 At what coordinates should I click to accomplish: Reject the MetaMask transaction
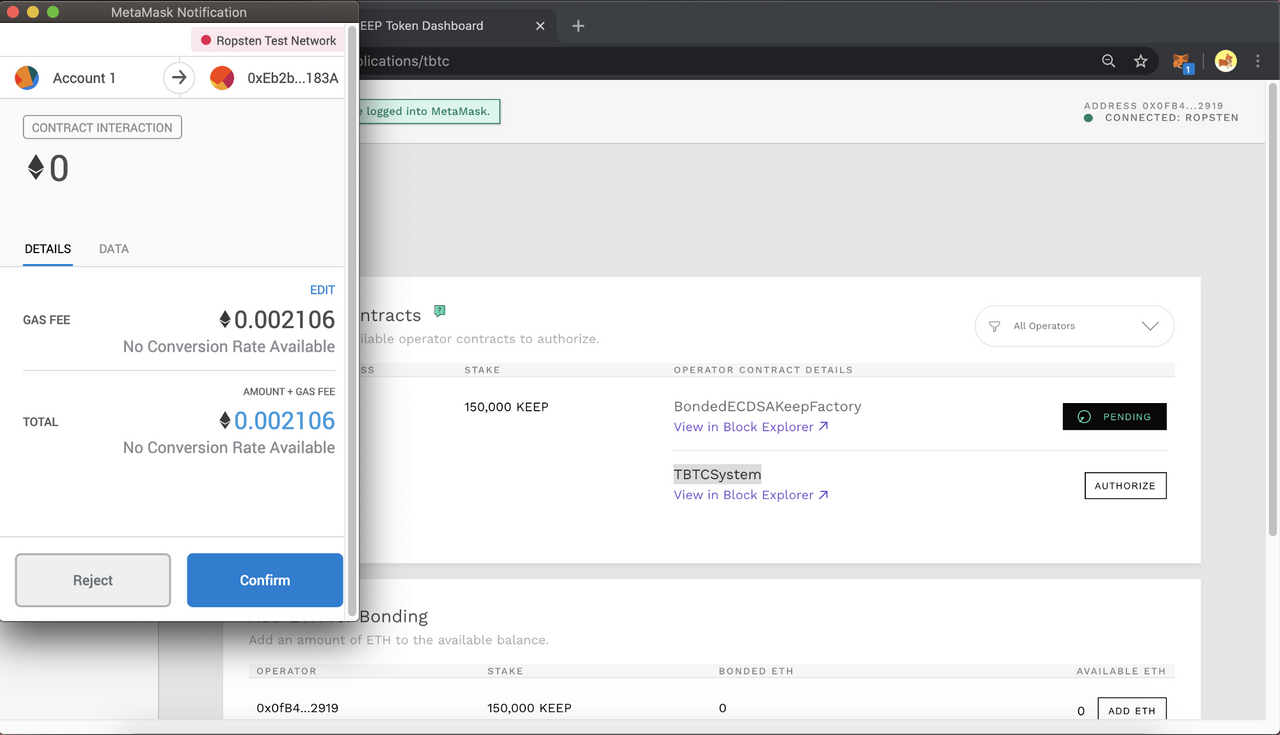pos(93,580)
